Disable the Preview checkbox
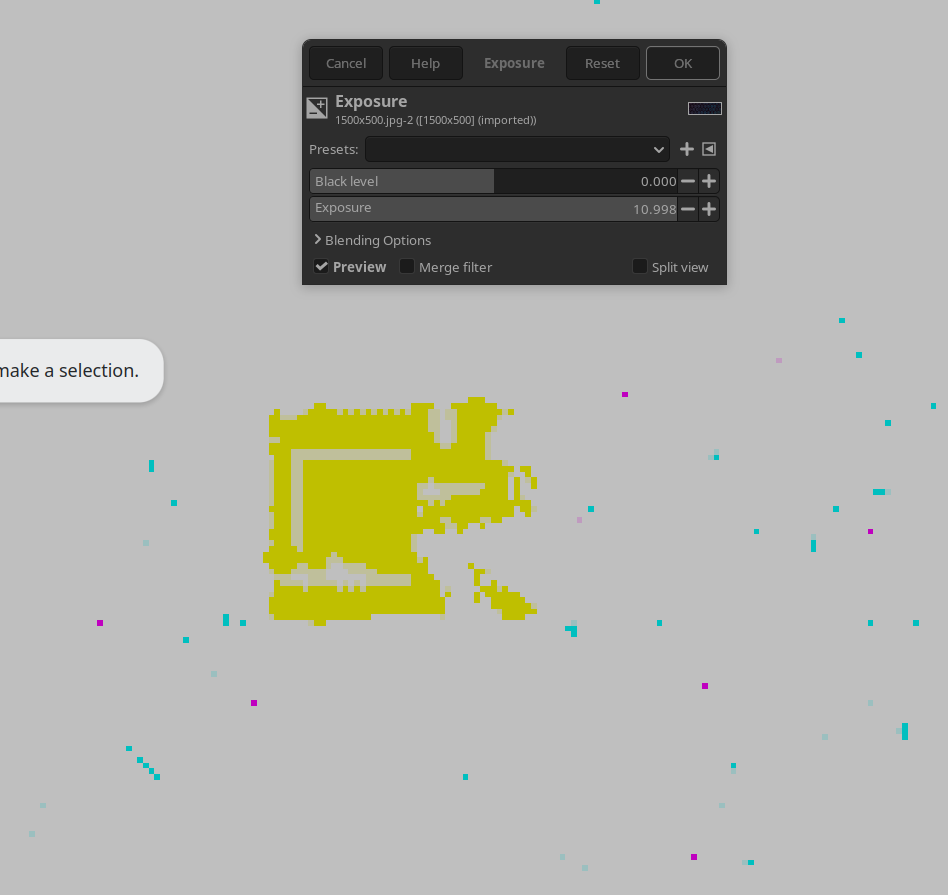948x895 pixels. coord(321,266)
